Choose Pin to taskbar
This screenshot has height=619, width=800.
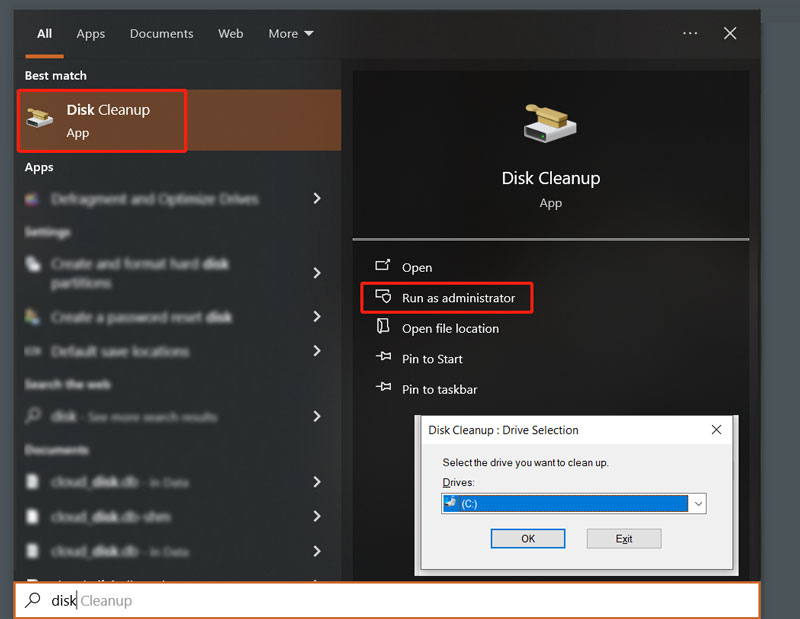point(439,390)
